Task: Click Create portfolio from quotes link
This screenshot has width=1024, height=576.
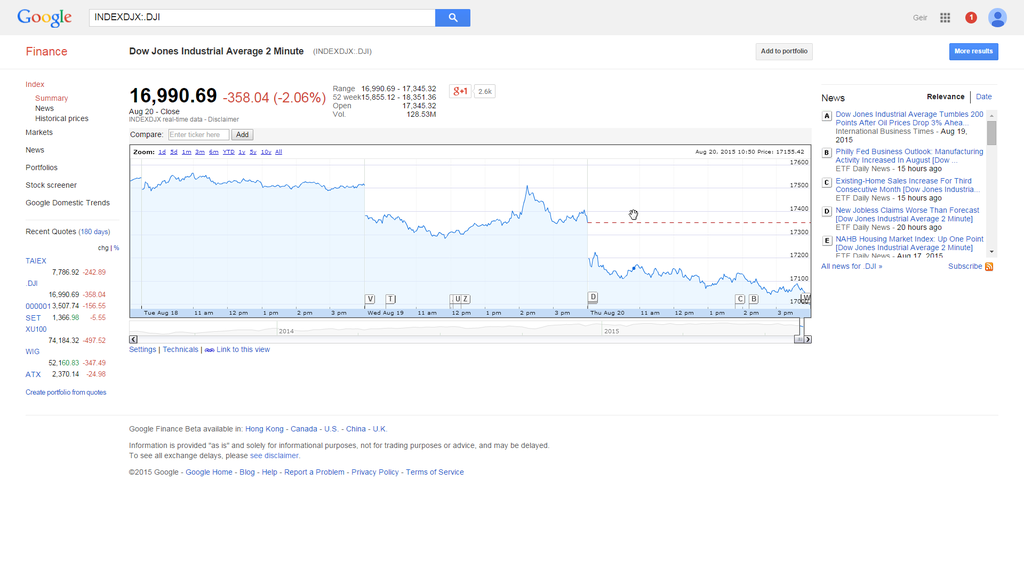Action: 66,392
